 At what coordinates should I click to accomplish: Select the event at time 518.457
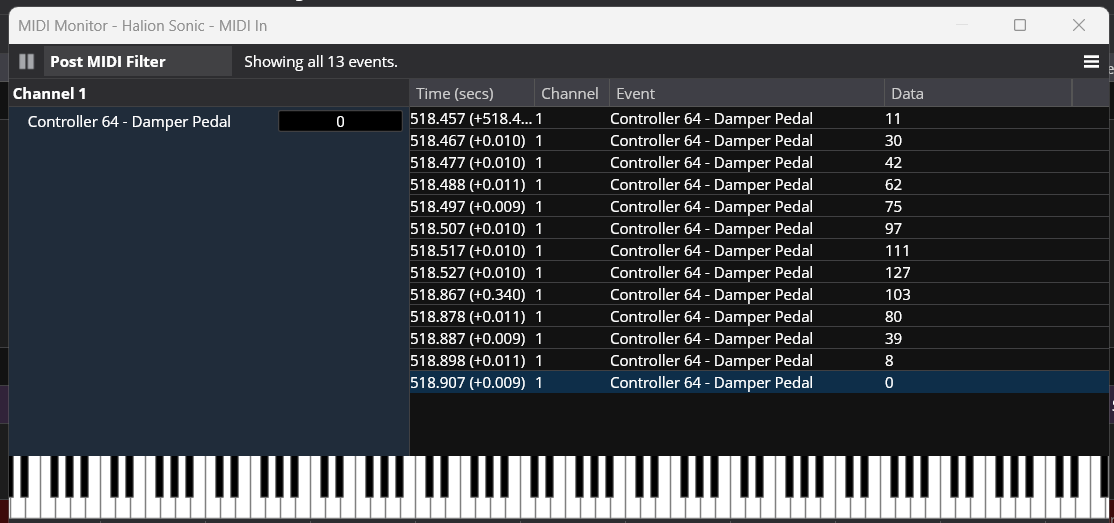pyautogui.click(x=759, y=119)
